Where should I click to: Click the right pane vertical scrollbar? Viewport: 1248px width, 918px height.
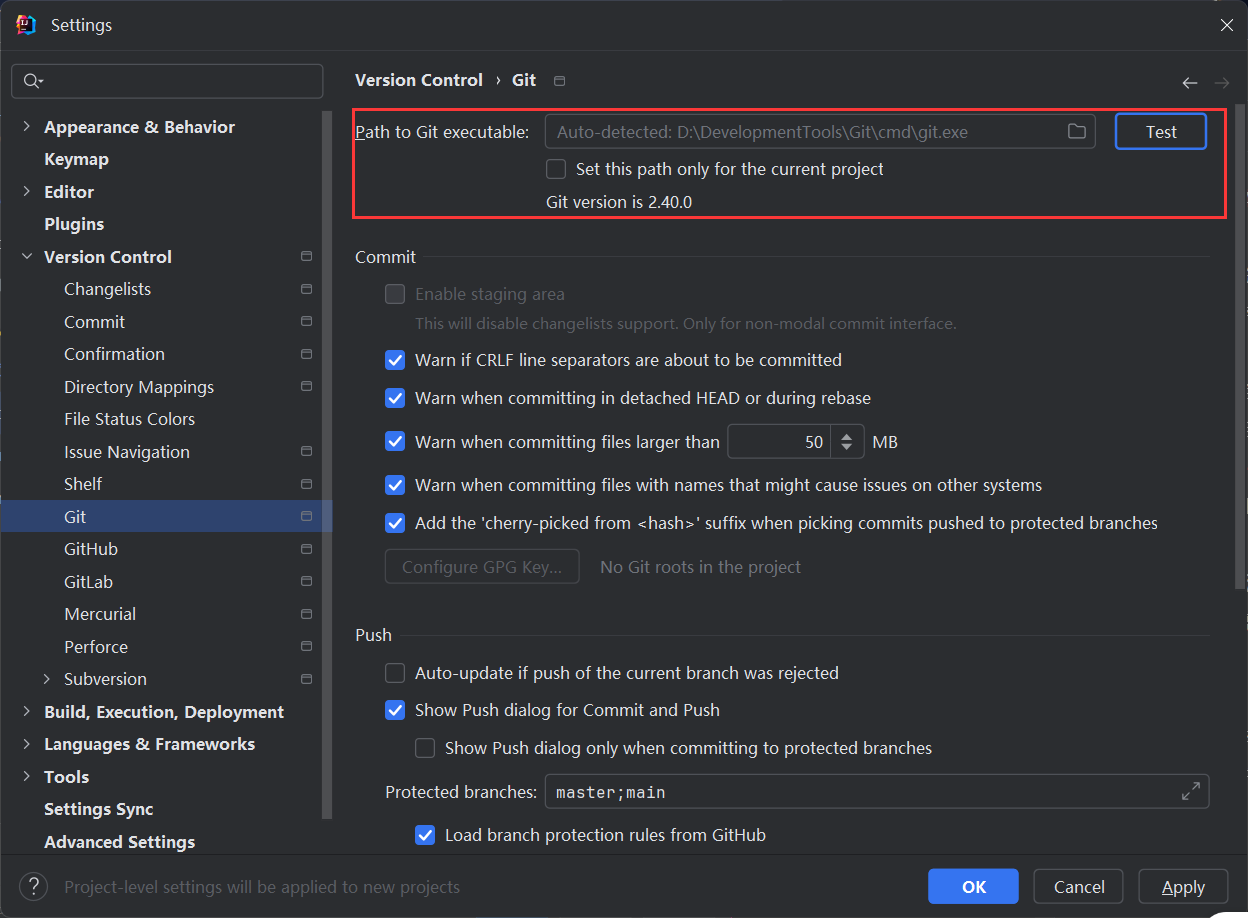pyautogui.click(x=1240, y=345)
